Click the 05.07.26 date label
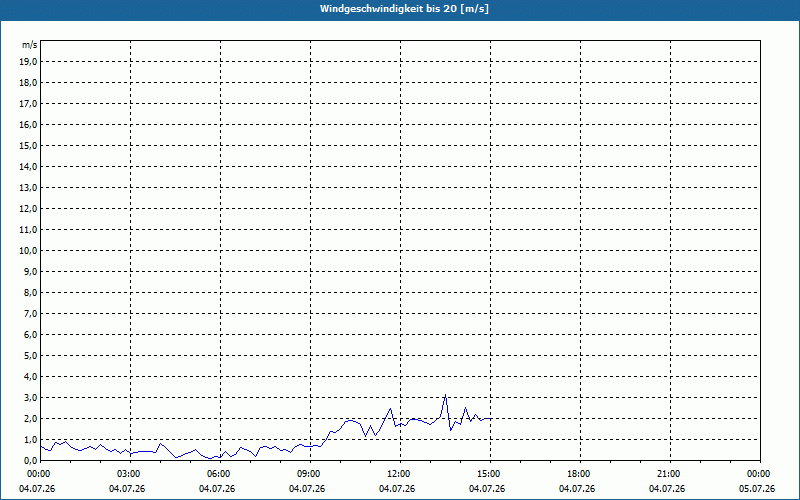This screenshot has height=500, width=800. [757, 489]
